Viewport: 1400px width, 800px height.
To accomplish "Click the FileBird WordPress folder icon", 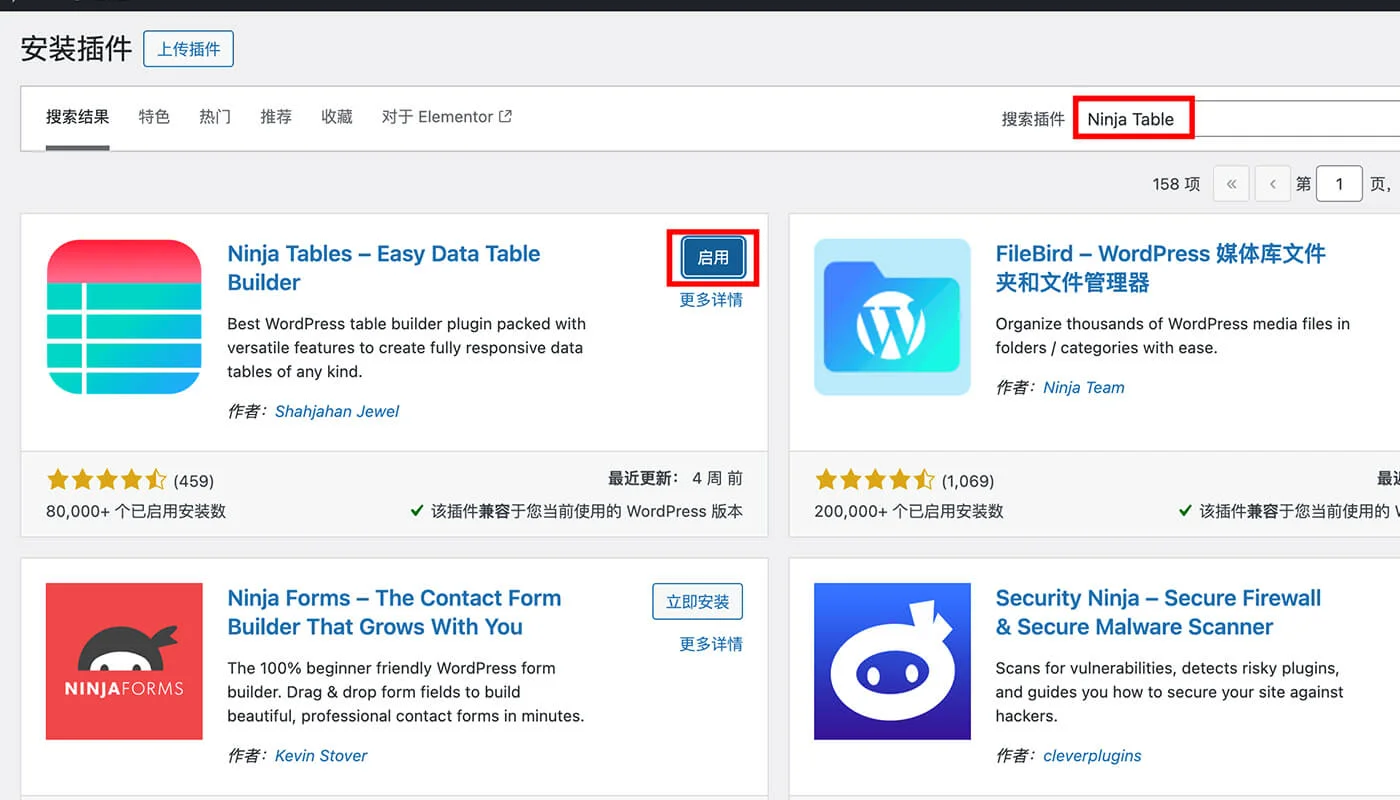I will [892, 316].
